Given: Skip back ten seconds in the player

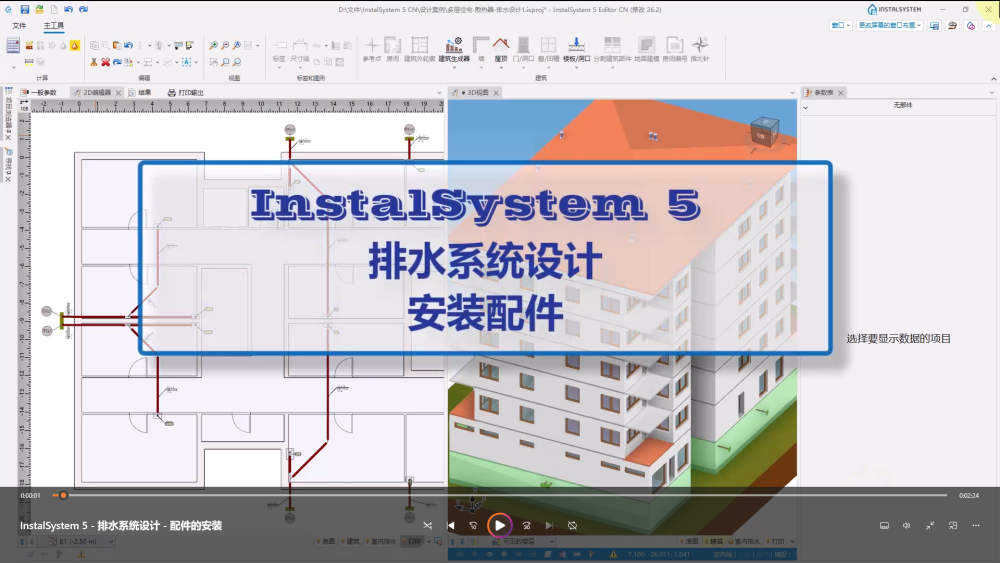Looking at the screenshot, I should point(473,525).
